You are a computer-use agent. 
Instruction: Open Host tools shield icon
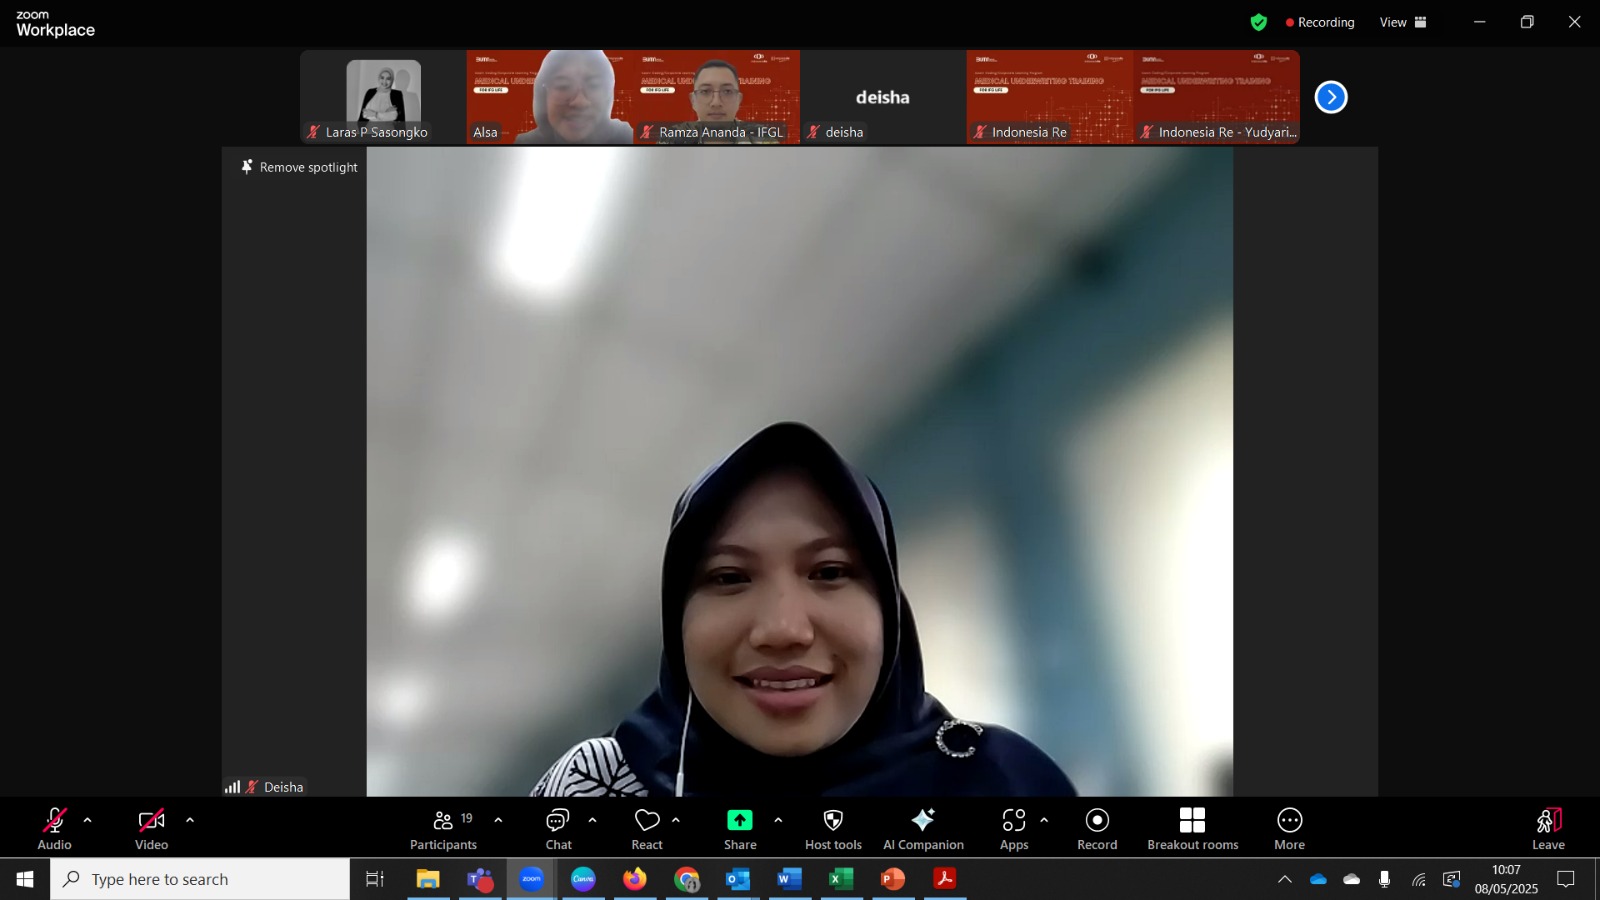pyautogui.click(x=833, y=820)
